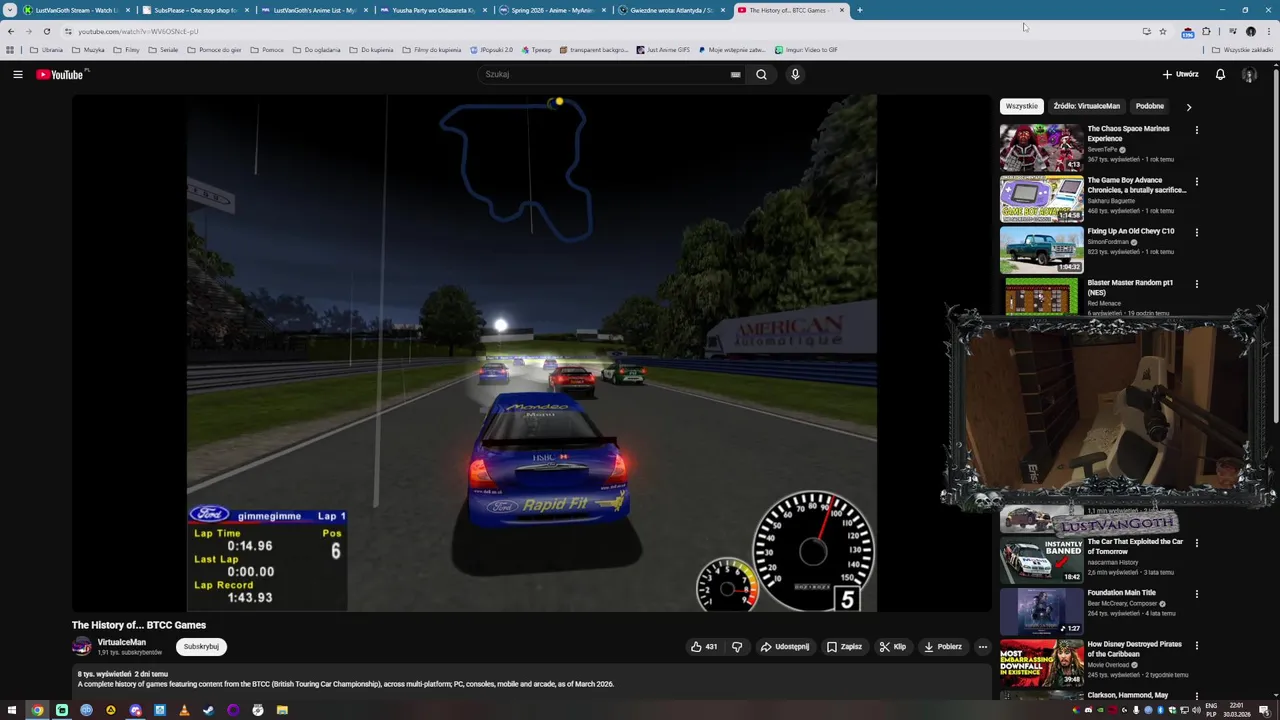Image resolution: width=1280 pixels, height=720 pixels.
Task: Dislike the BTCC Games video
Action: click(737, 647)
